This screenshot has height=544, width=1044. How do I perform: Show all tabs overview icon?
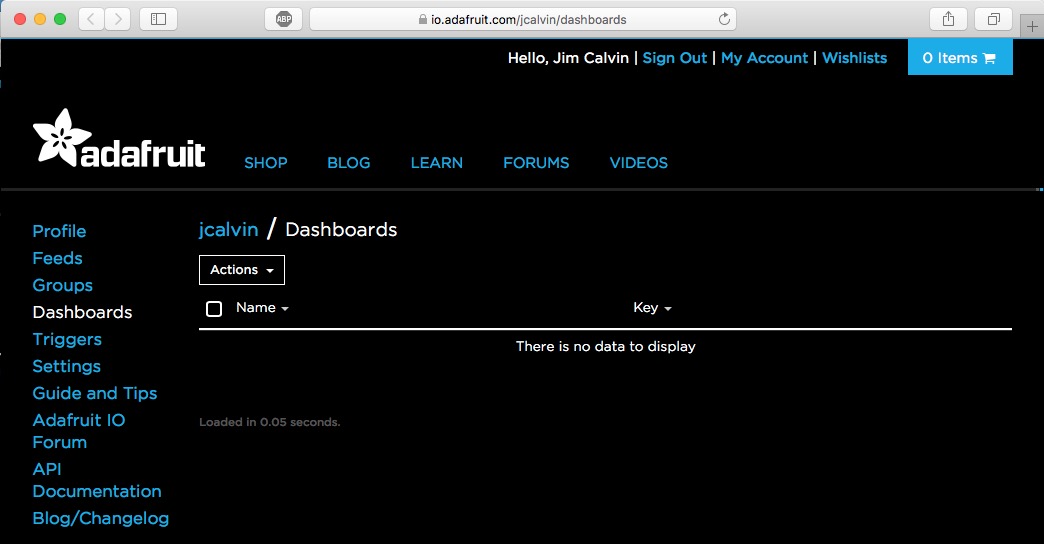tap(993, 19)
